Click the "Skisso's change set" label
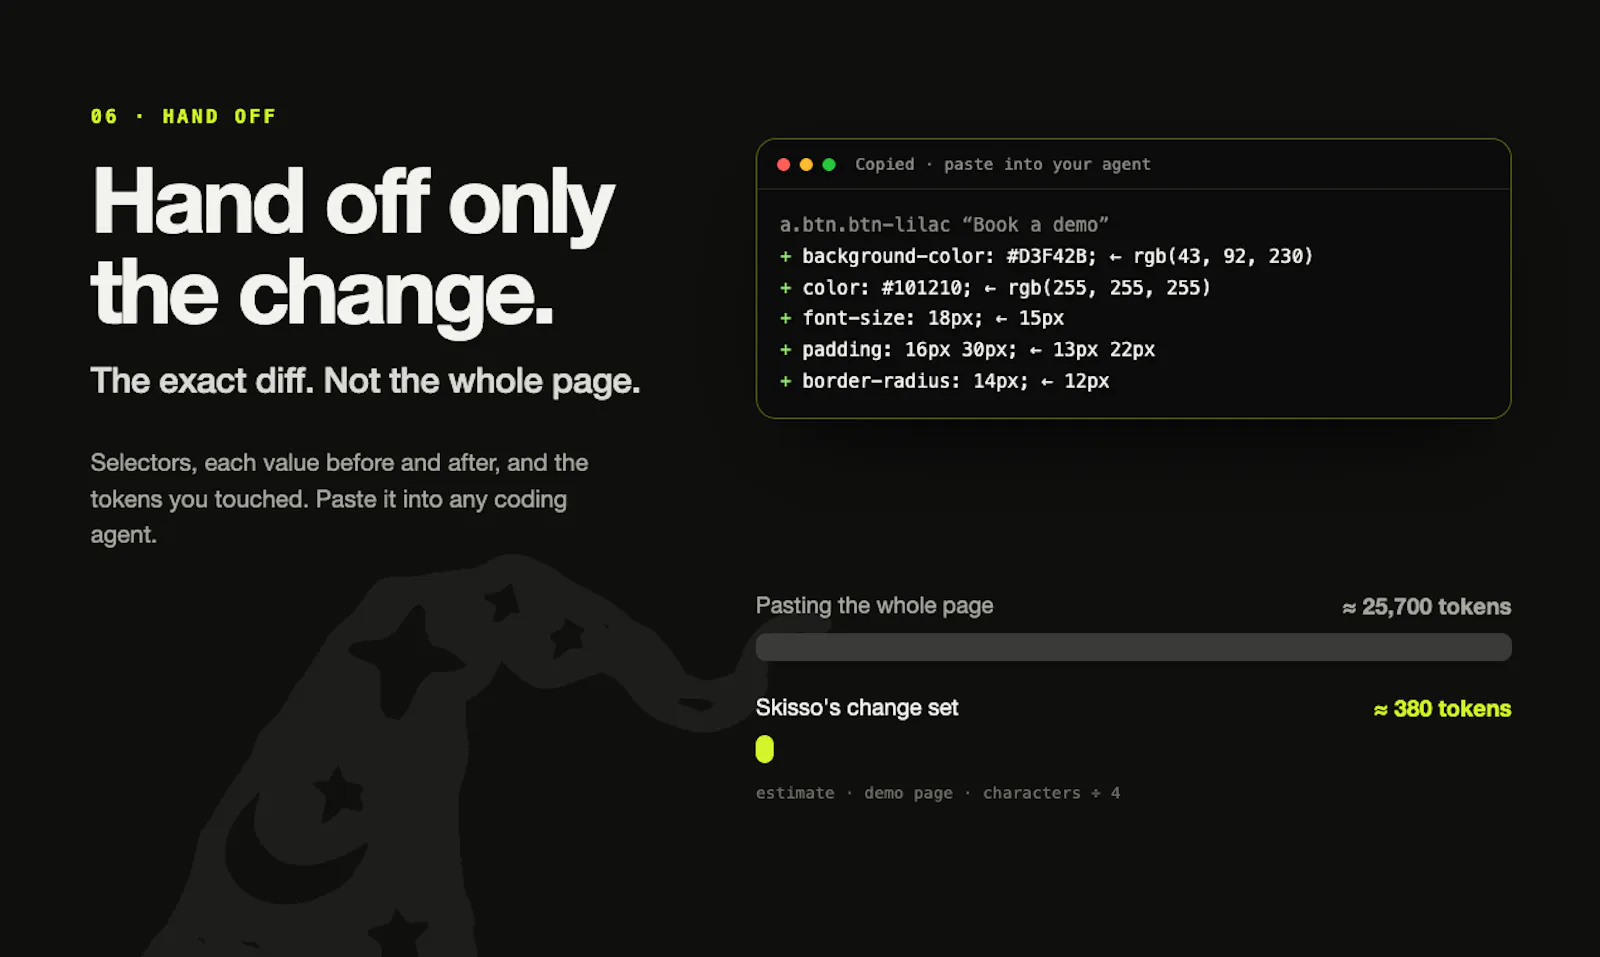The width and height of the screenshot is (1600, 957). click(857, 708)
